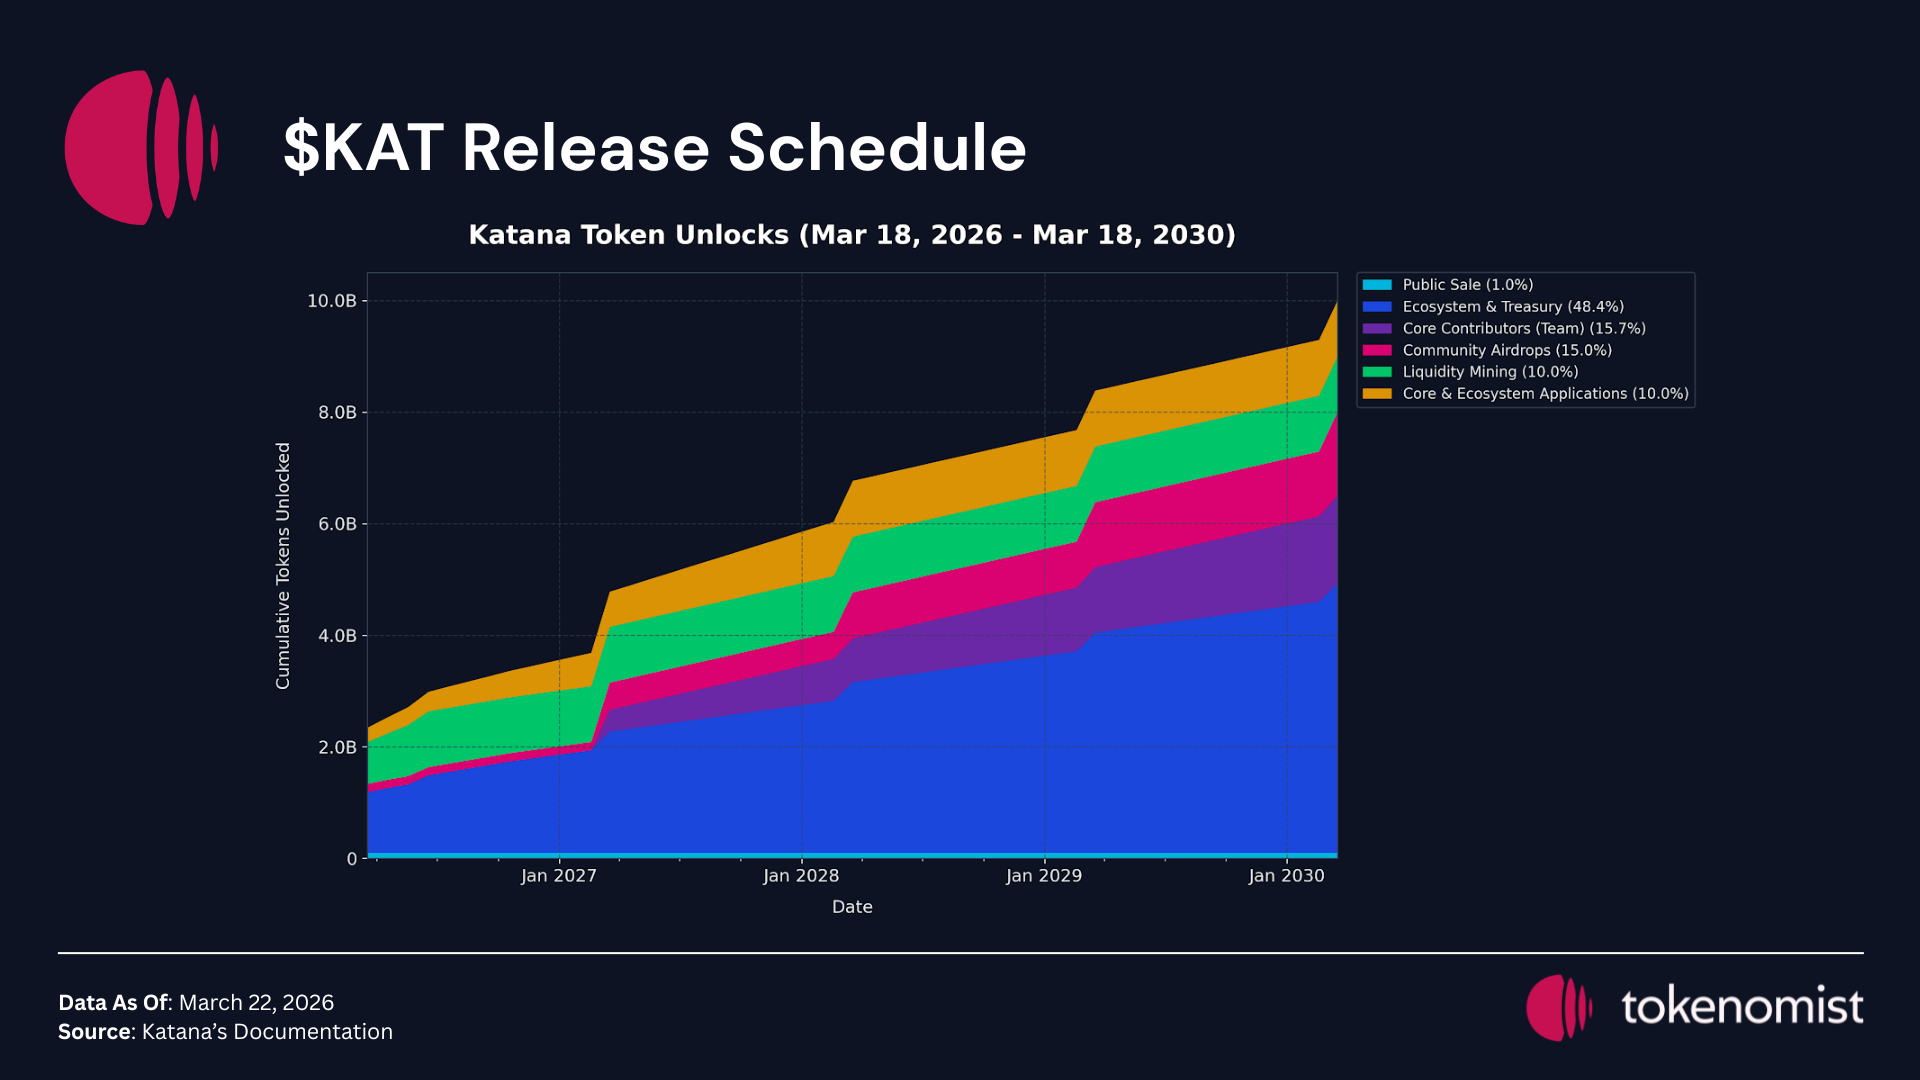
Task: Click the 4.0B y-axis tick label
Action: pos(337,636)
